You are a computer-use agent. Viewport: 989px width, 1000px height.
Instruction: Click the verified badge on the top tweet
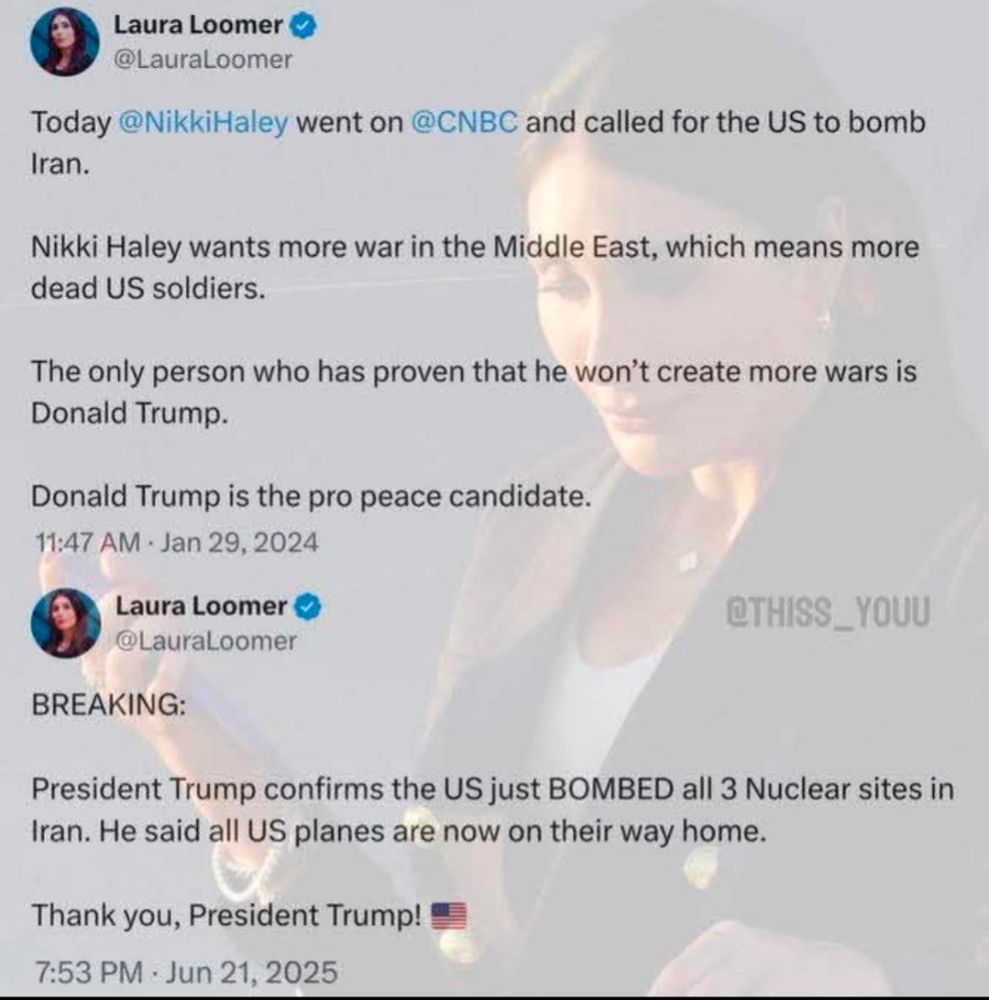point(304,26)
